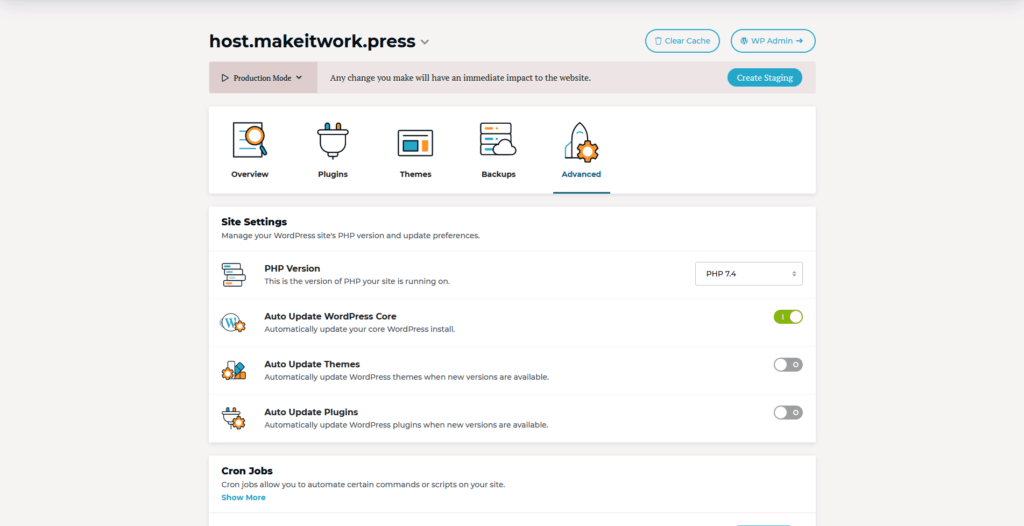Expand the host.makeitwork.press site chevron
Screen dimensions: 1024x526
pos(424,42)
